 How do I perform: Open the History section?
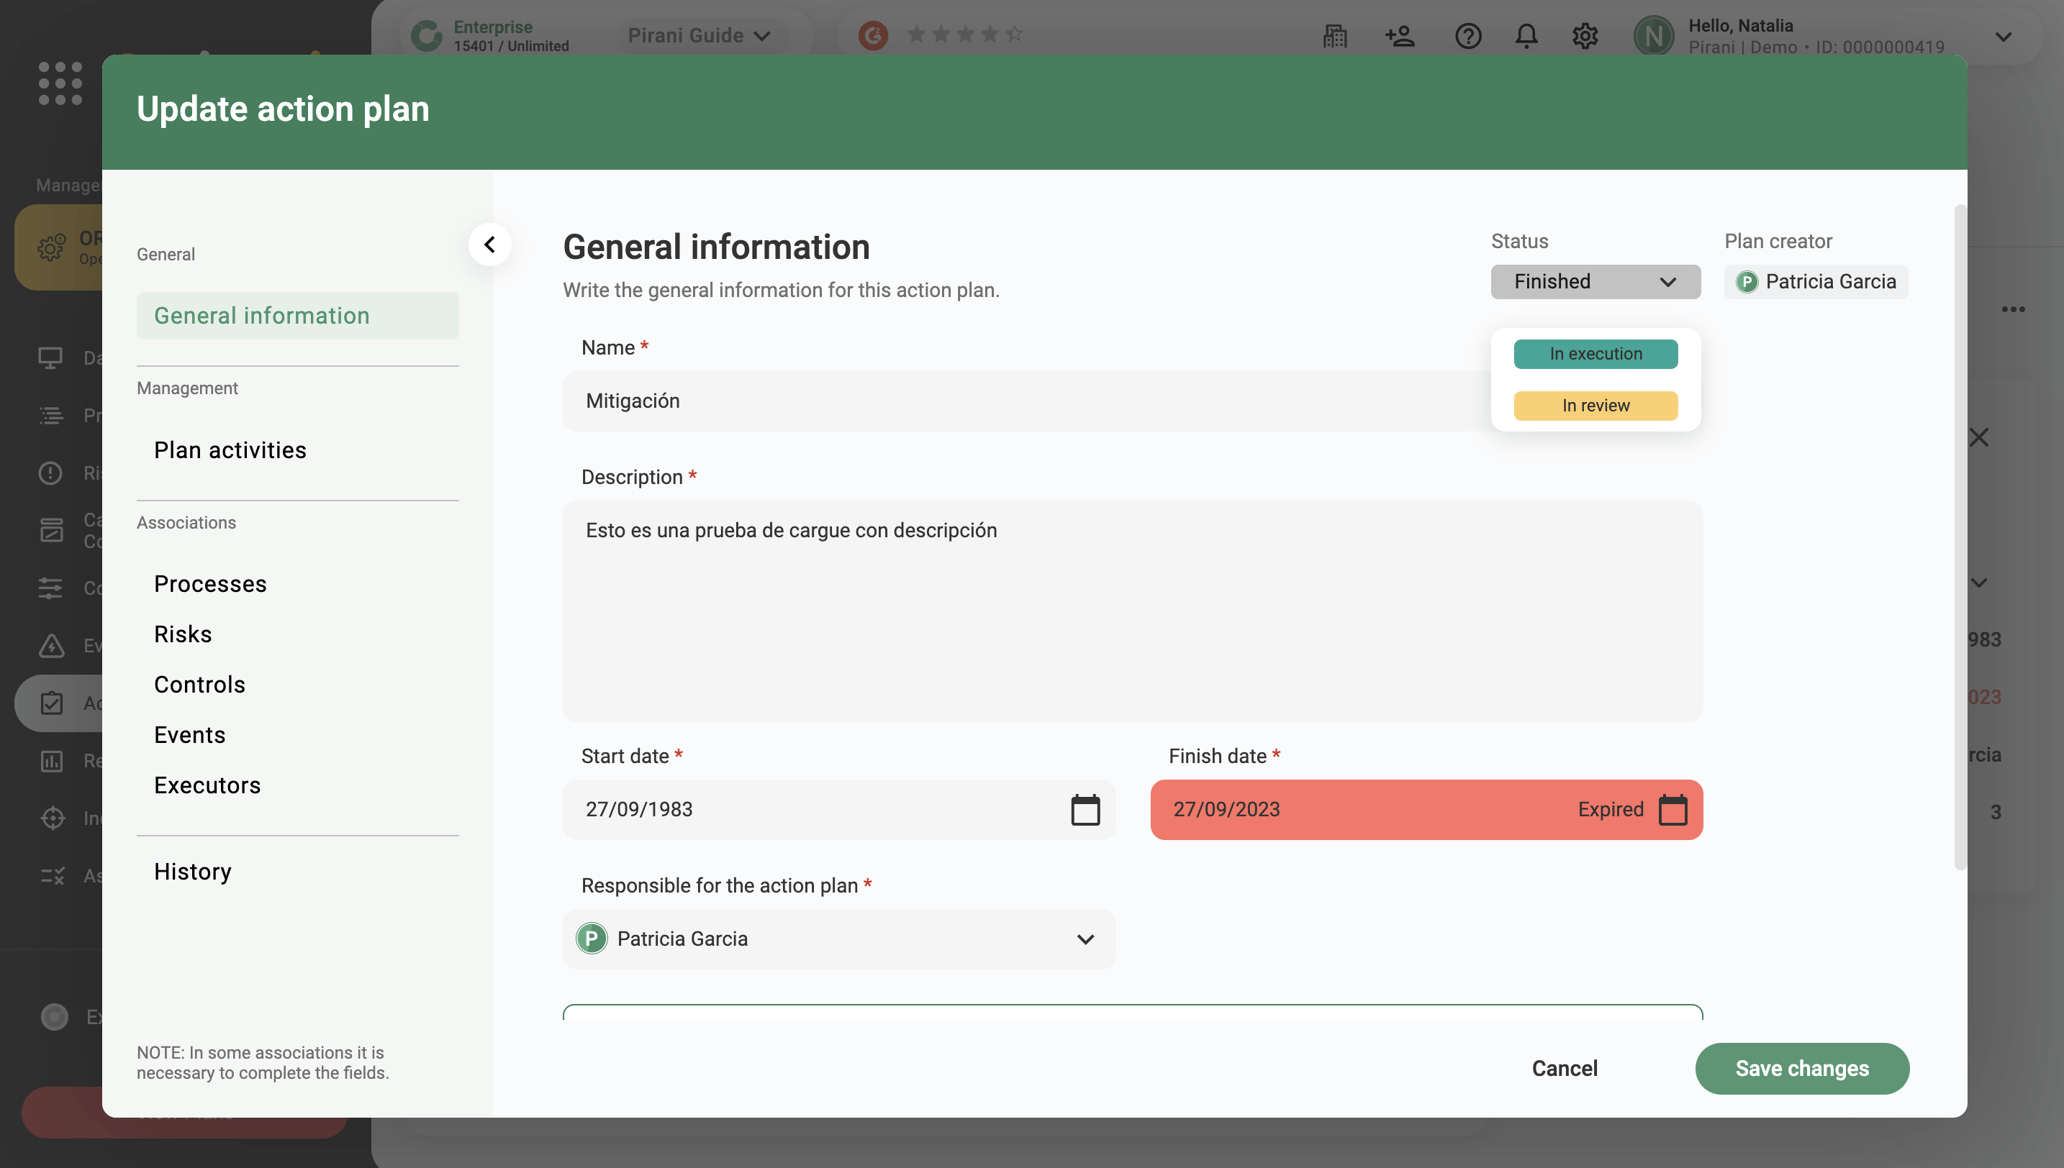click(192, 871)
